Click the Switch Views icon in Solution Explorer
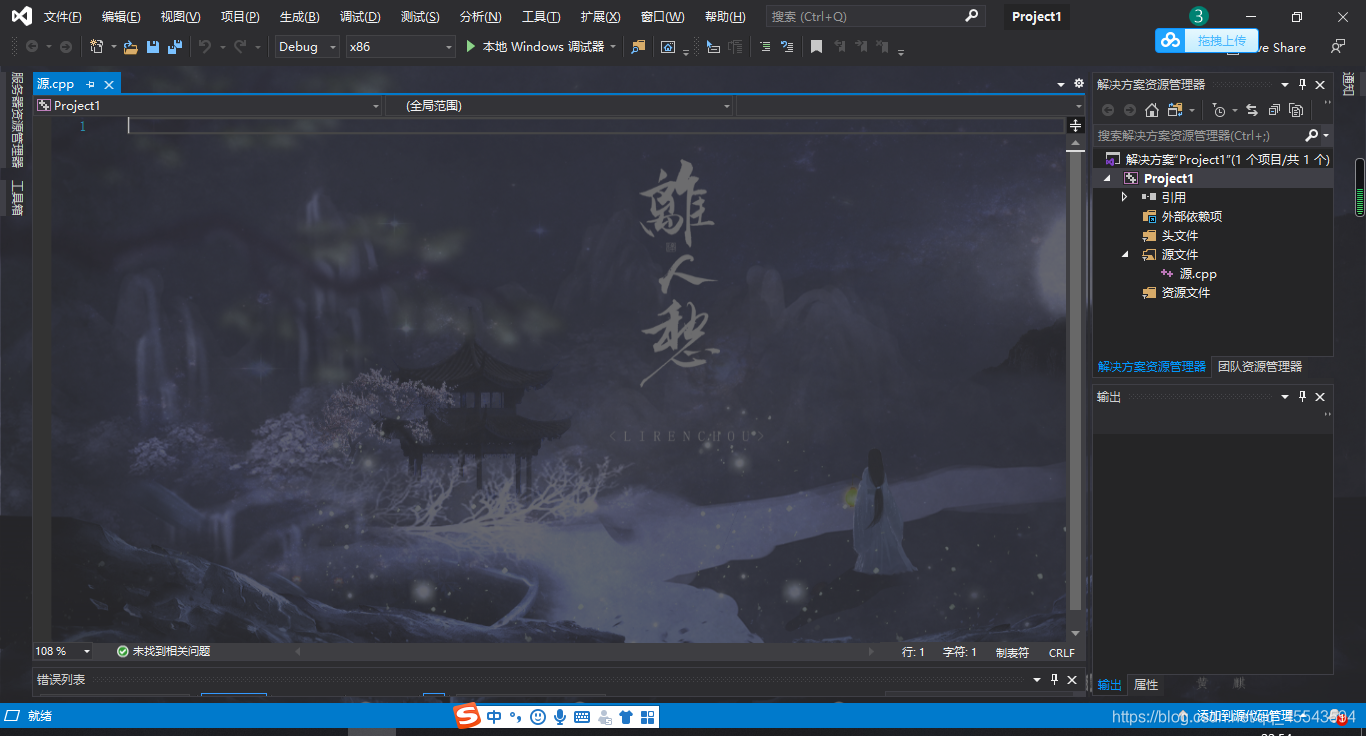This screenshot has width=1366, height=736. 1174,110
